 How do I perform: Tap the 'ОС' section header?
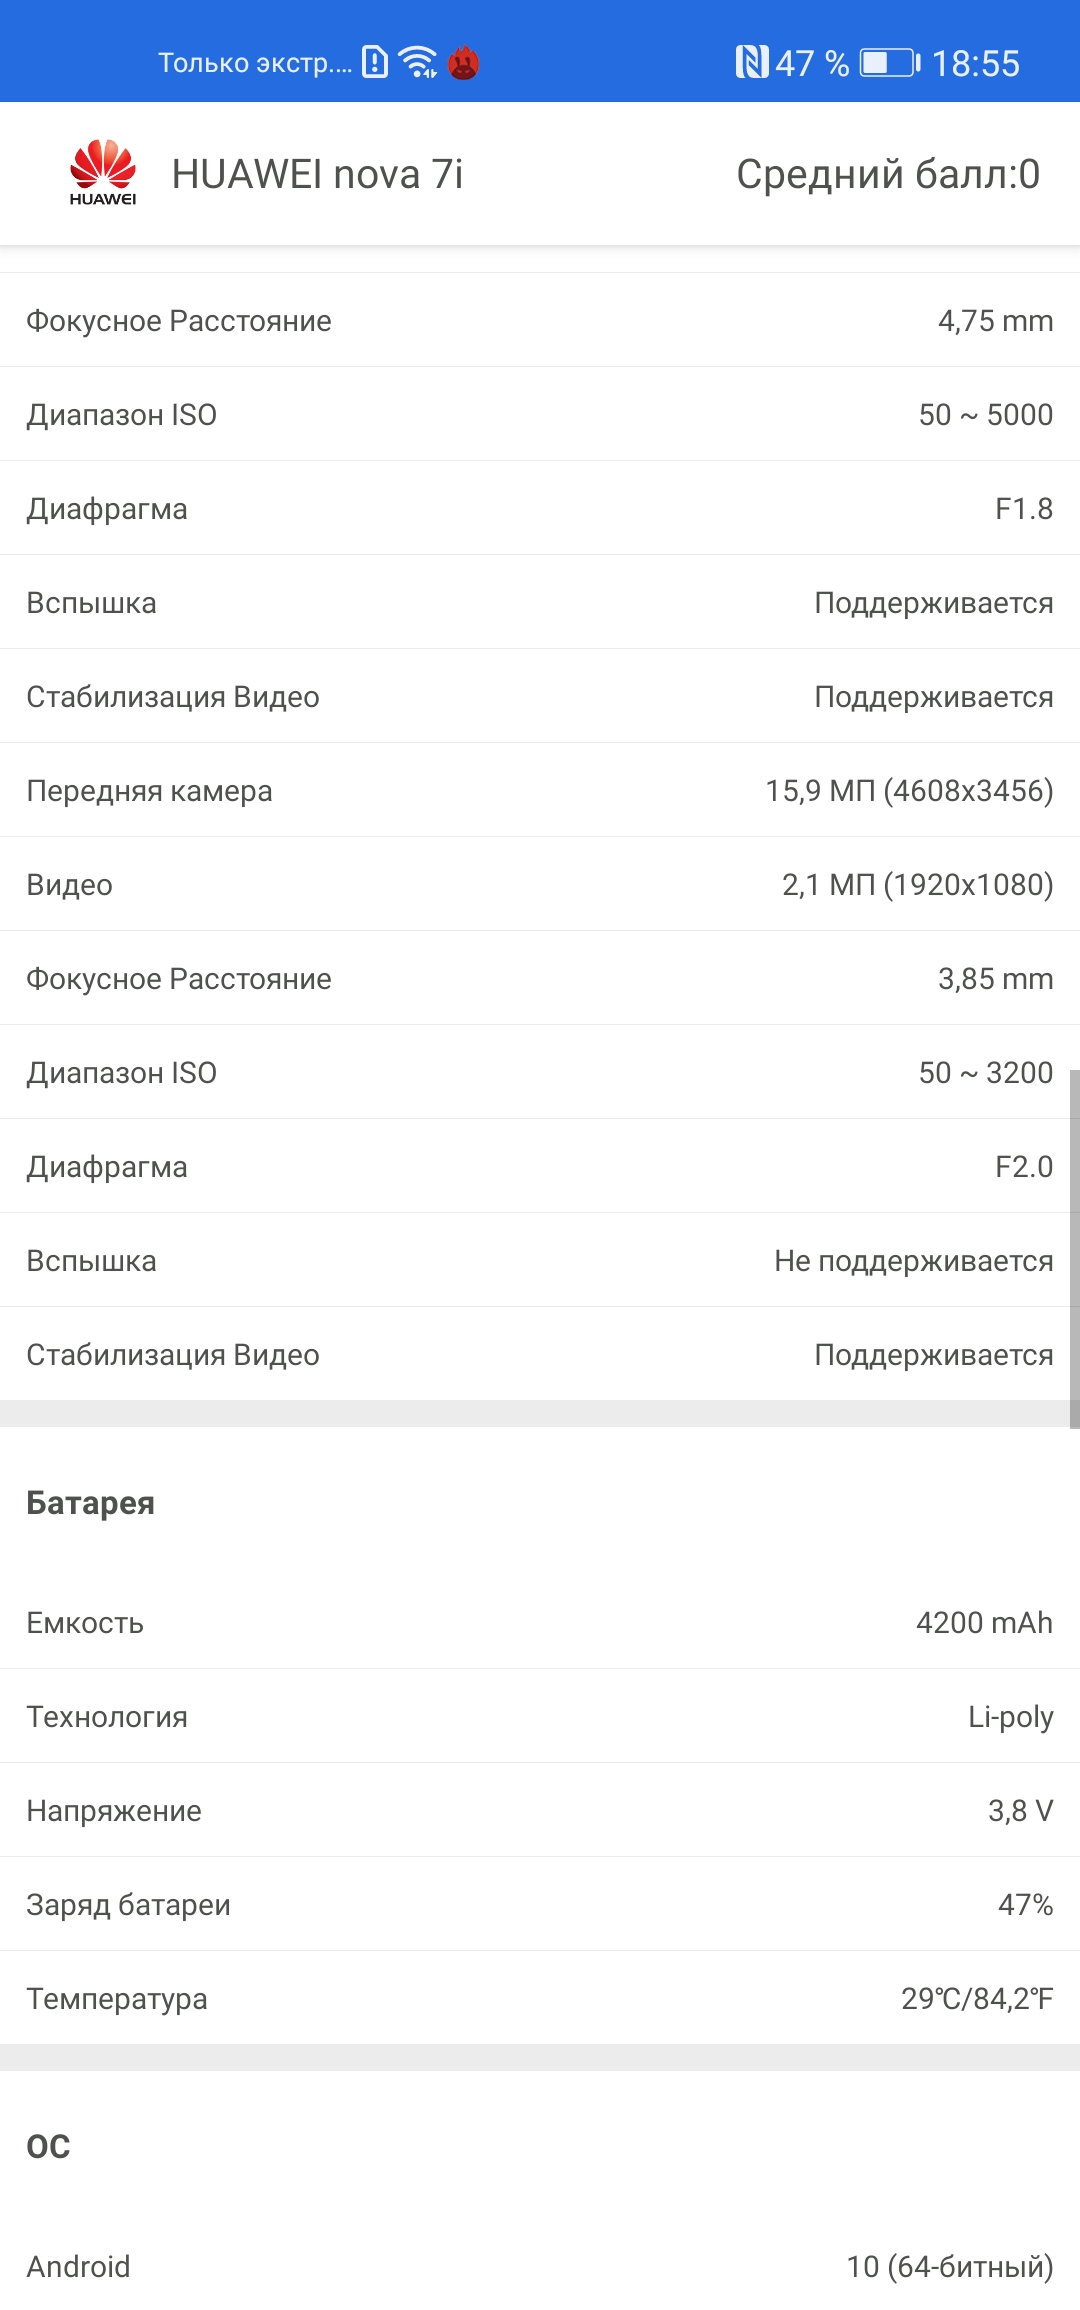point(48,2147)
